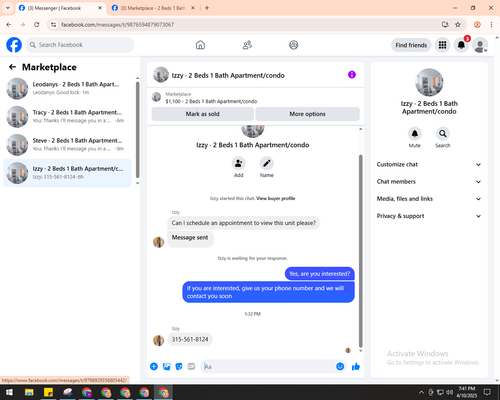The height and width of the screenshot is (400, 500).
Task: Expand Customize chat section
Action: click(429, 164)
